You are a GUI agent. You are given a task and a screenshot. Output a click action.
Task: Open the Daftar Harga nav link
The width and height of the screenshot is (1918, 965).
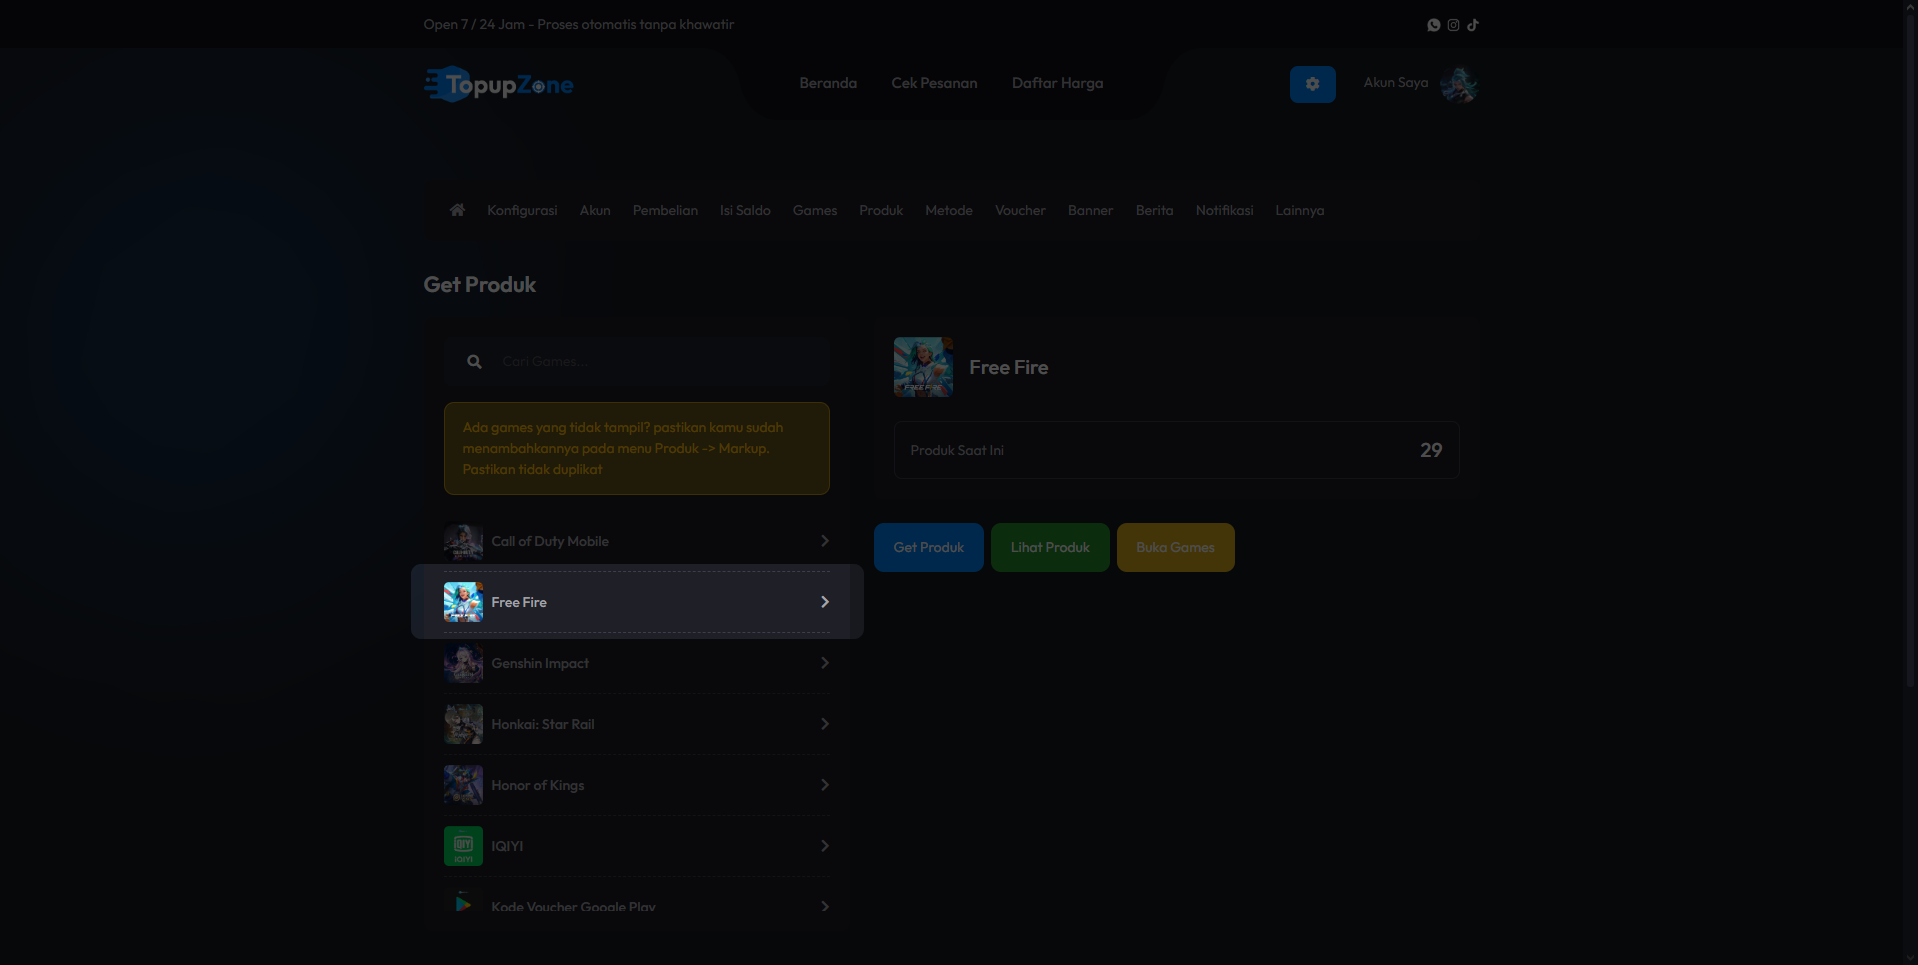[1057, 83]
